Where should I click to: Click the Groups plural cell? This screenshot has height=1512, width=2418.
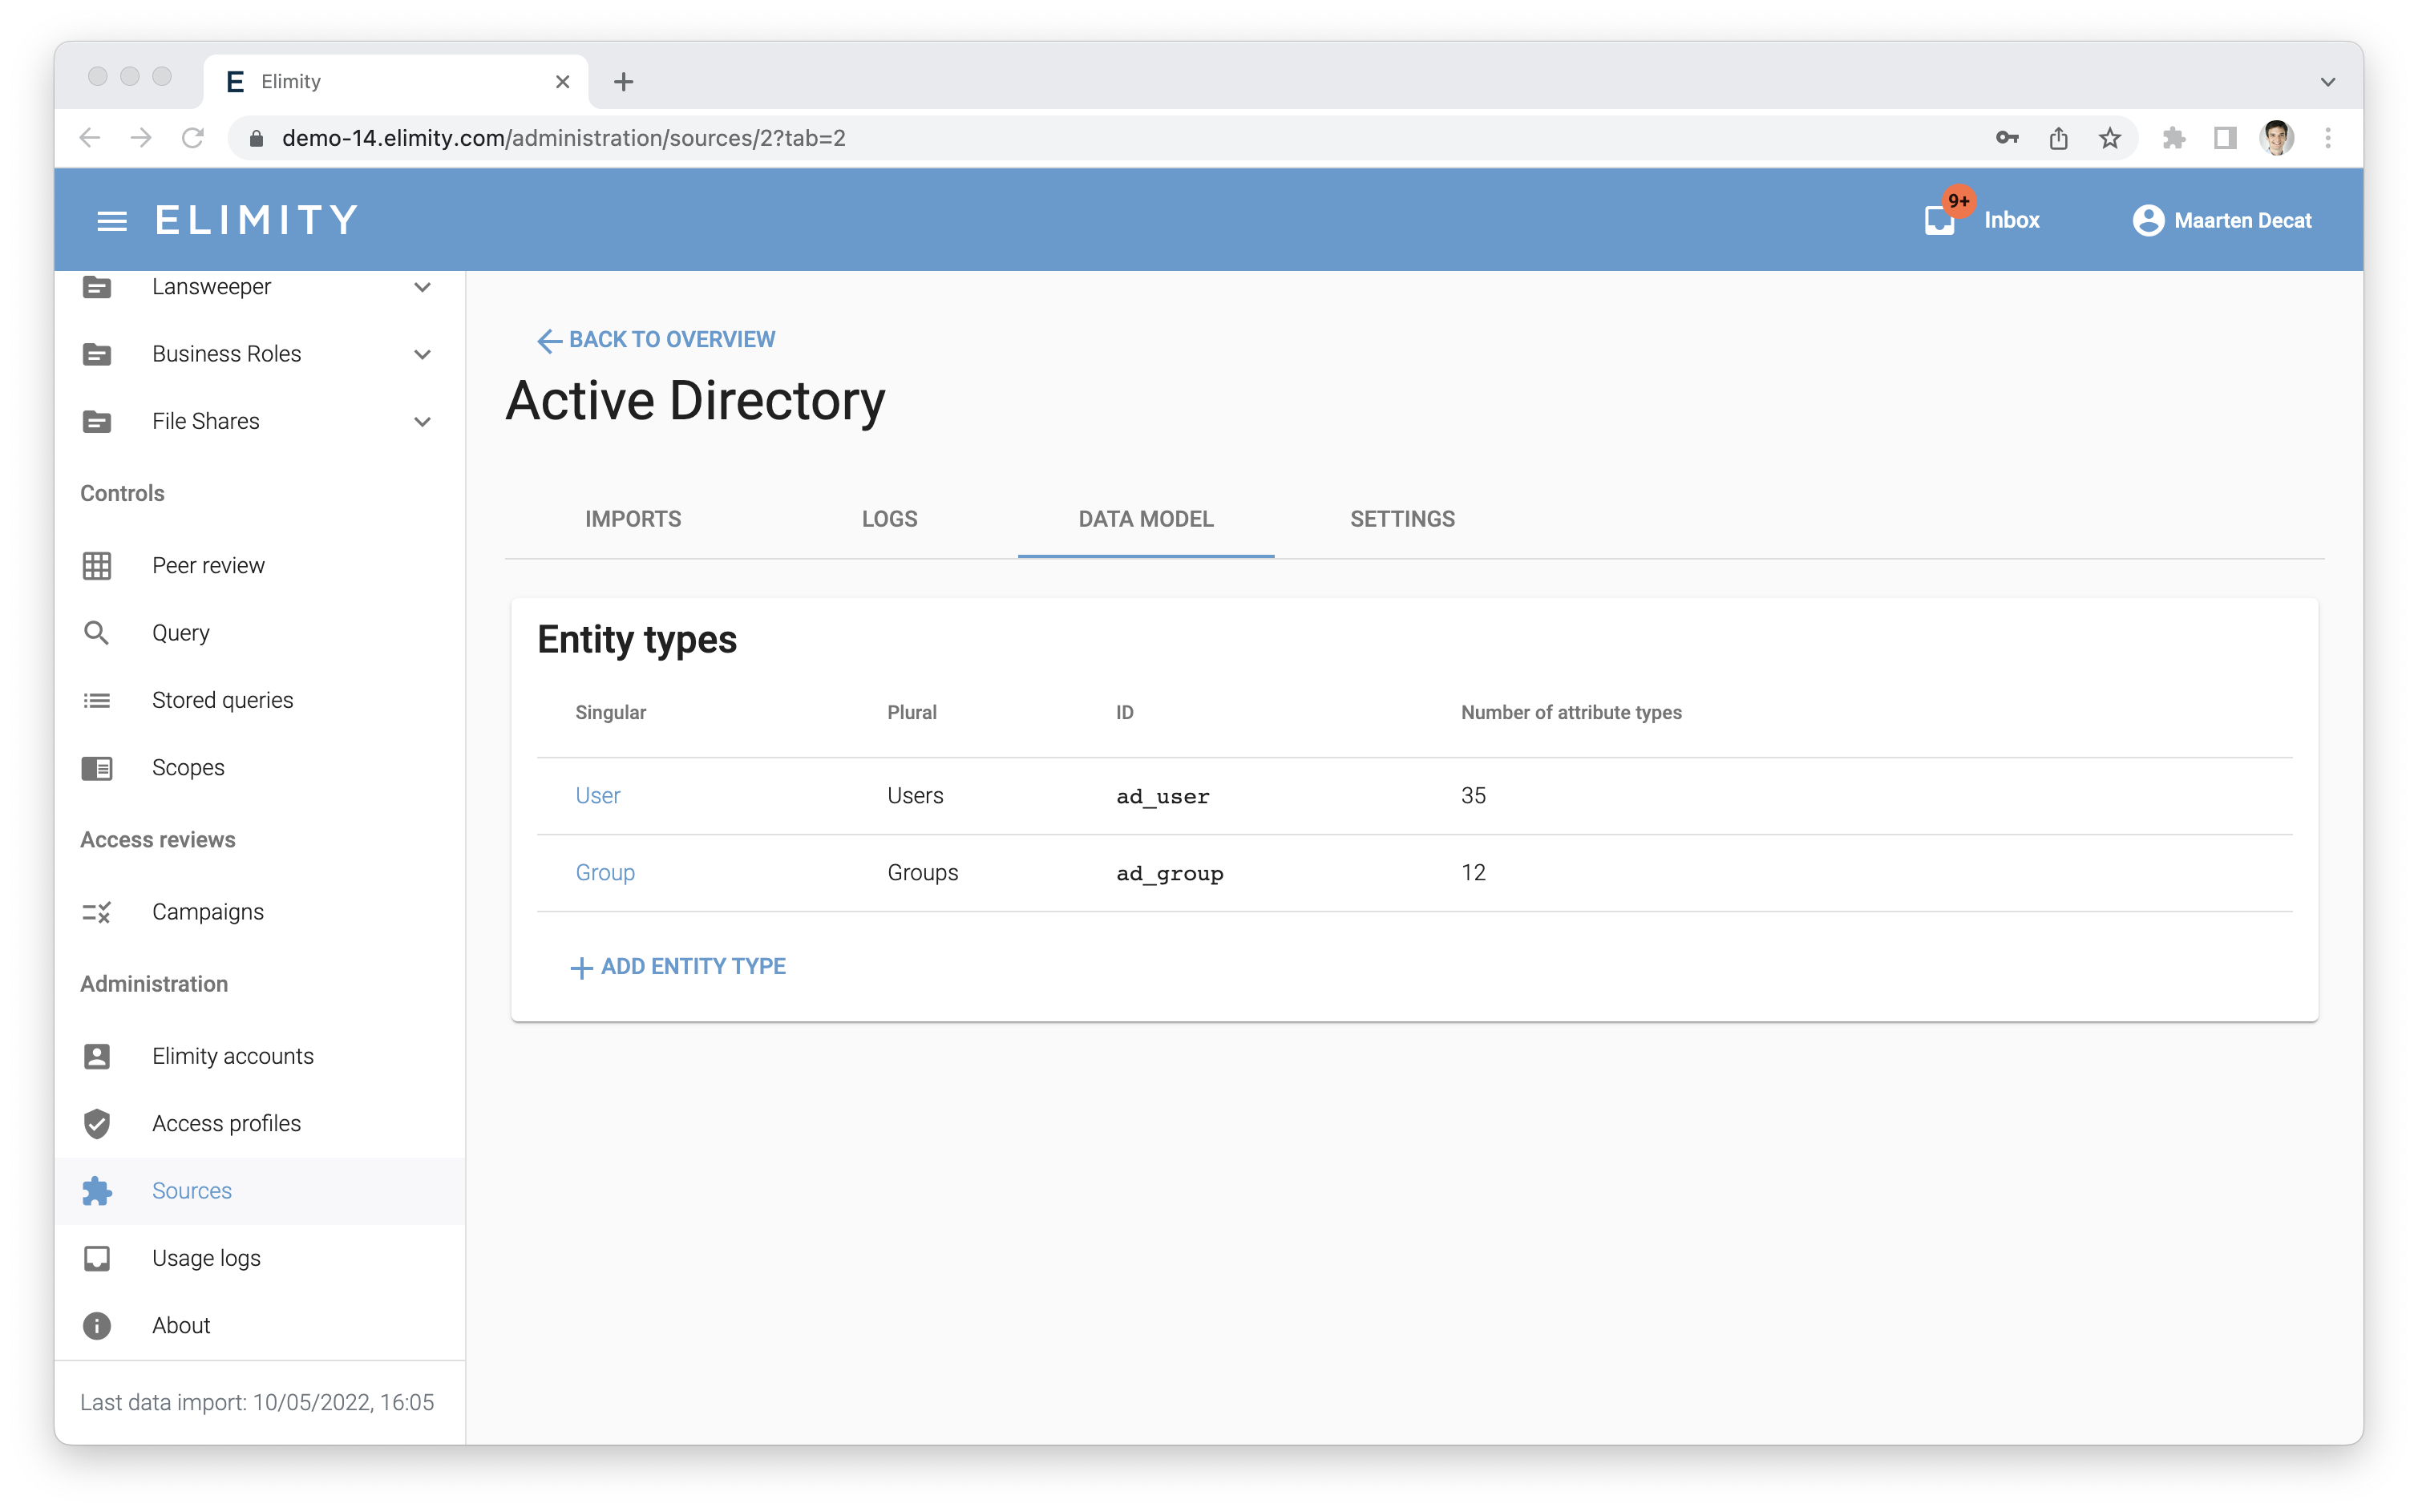[x=922, y=872]
